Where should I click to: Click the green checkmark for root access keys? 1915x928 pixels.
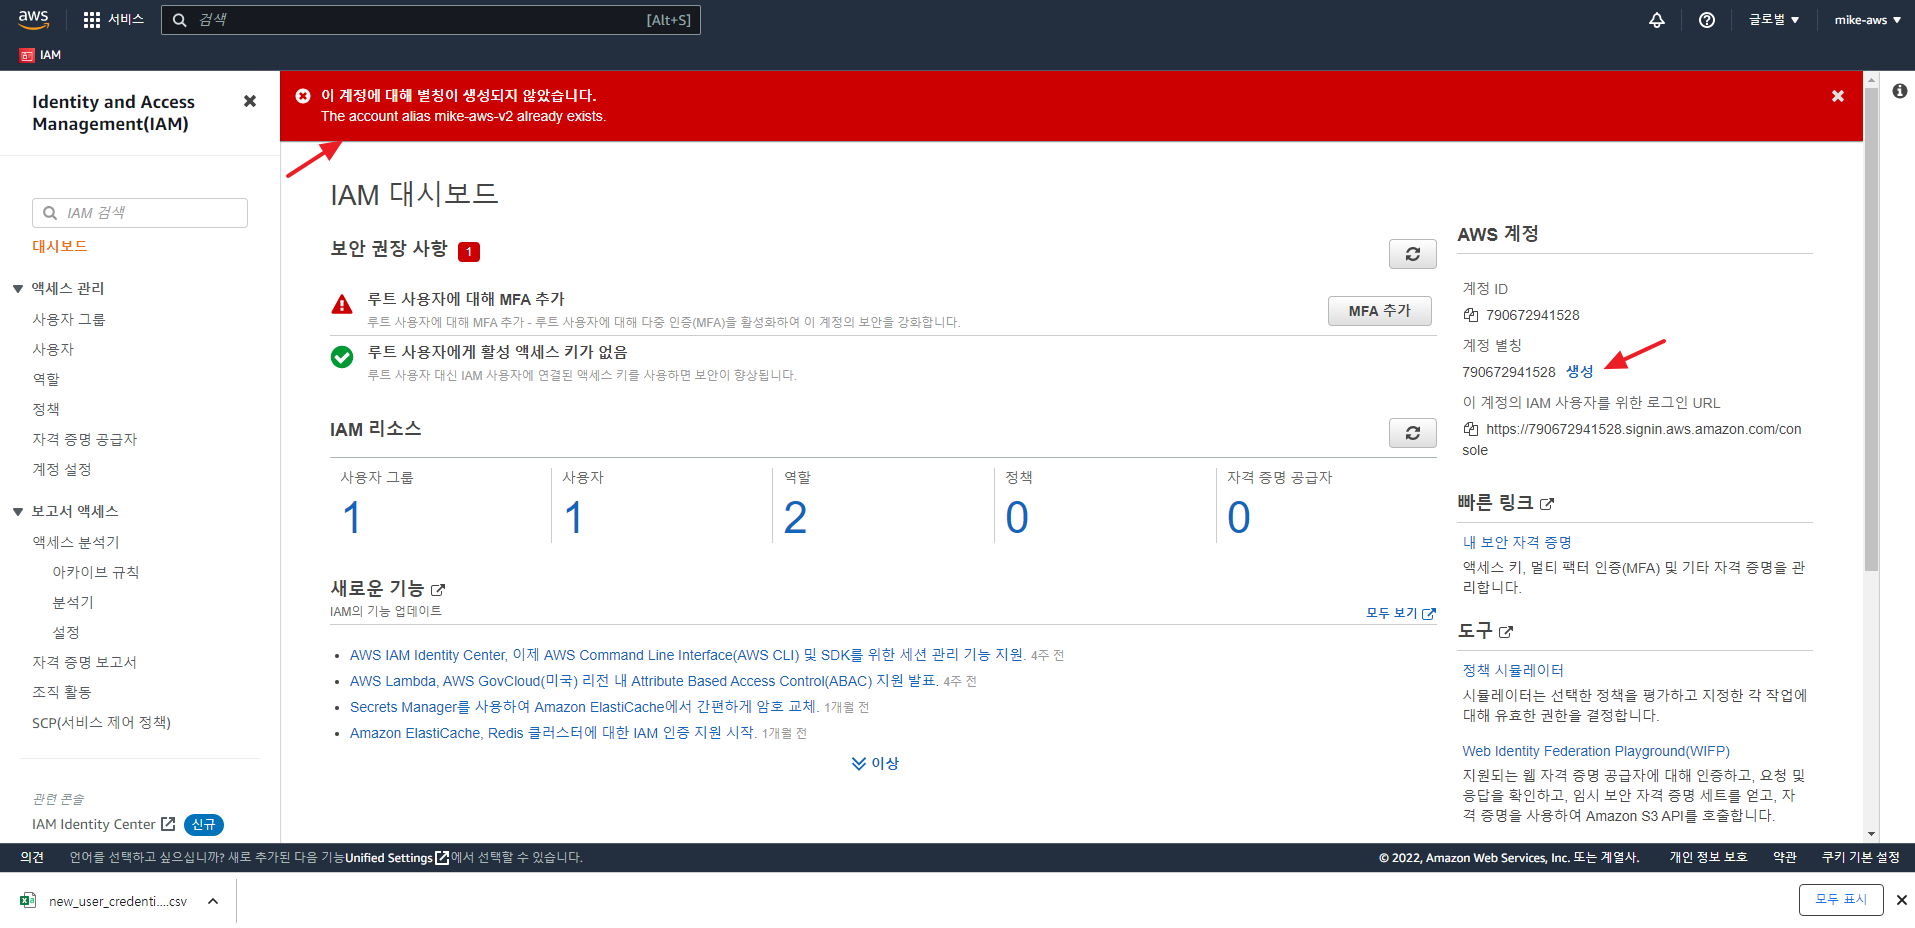342,357
